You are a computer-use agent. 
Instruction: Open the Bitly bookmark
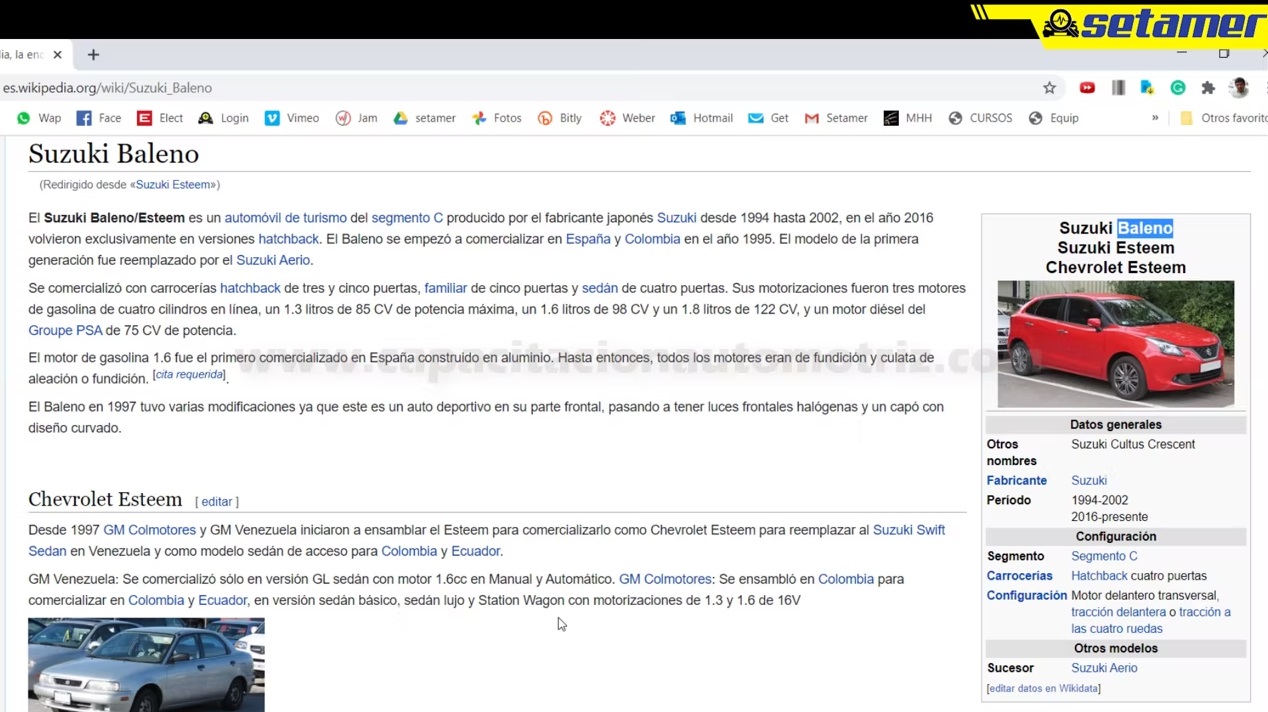560,118
